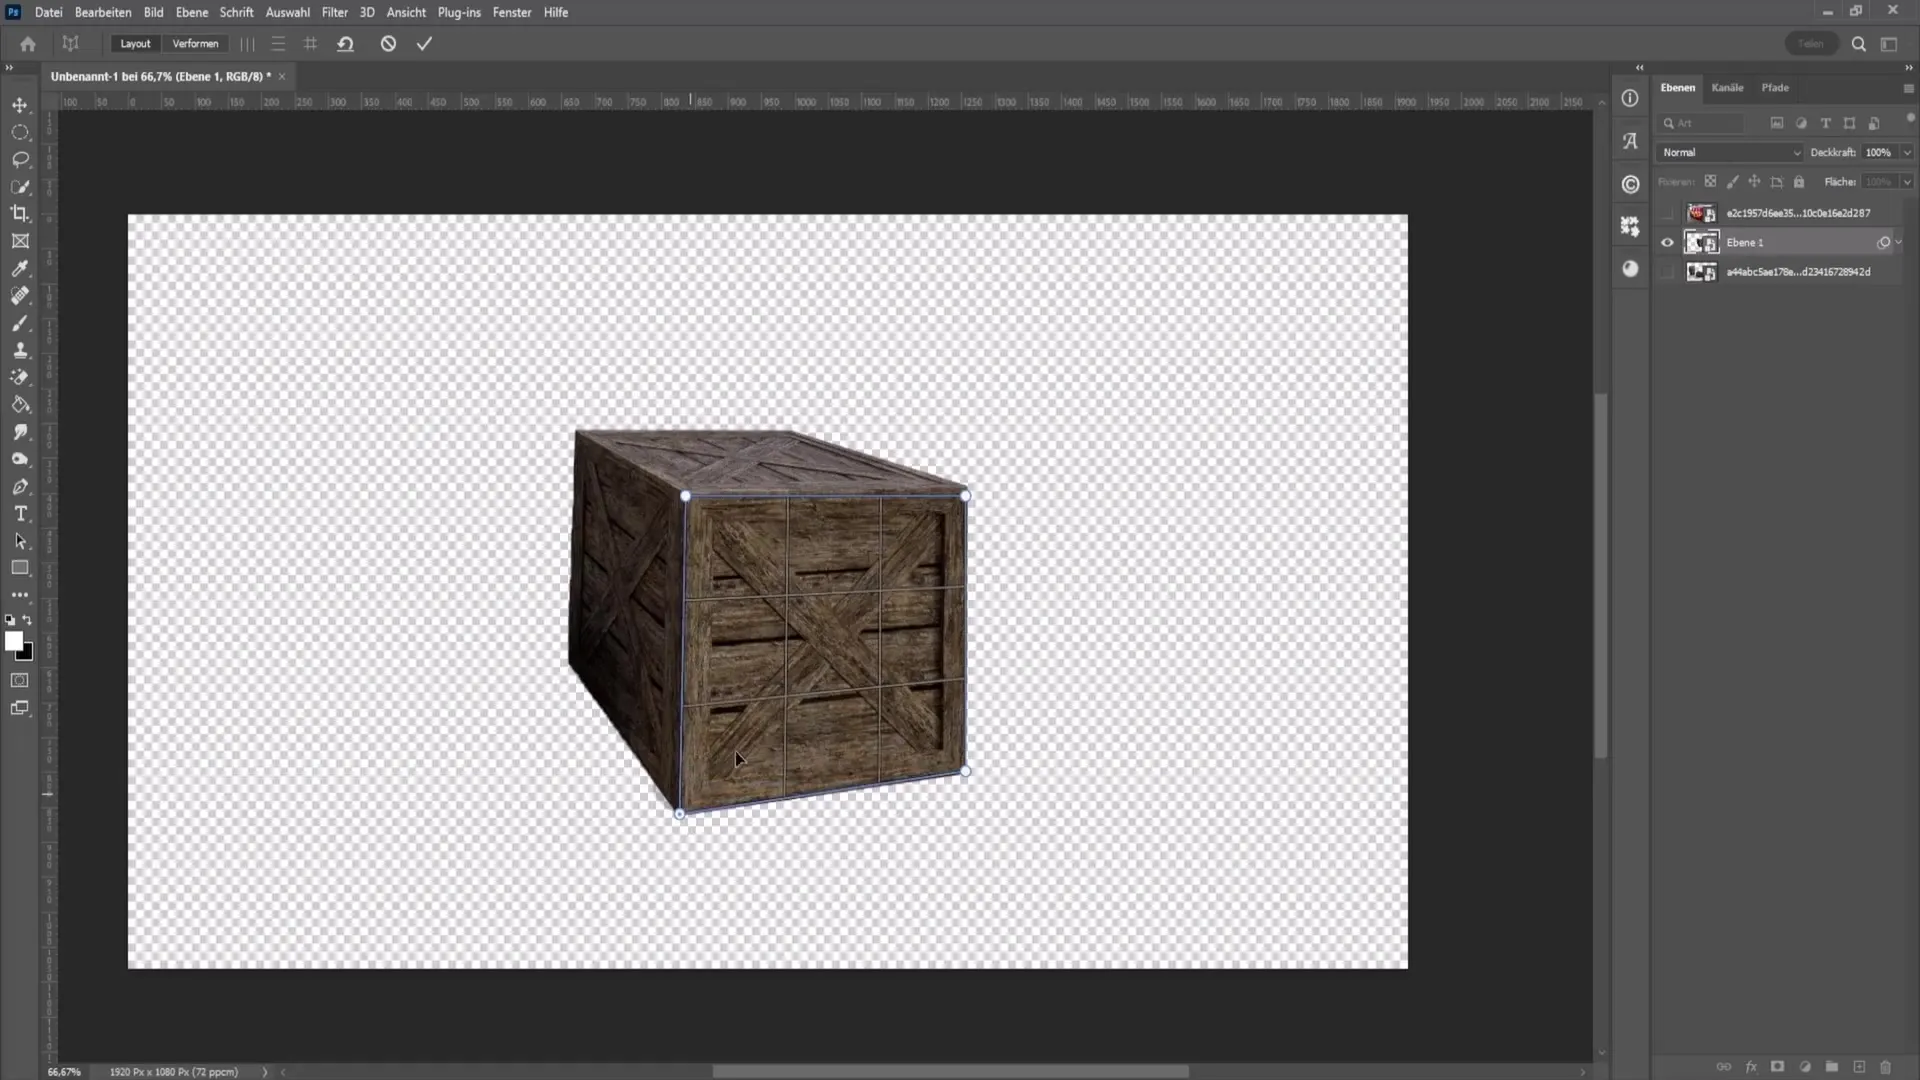Screen dimensions: 1920x1080
Task: Select the Horizontal Type tool
Action: pos(20,514)
